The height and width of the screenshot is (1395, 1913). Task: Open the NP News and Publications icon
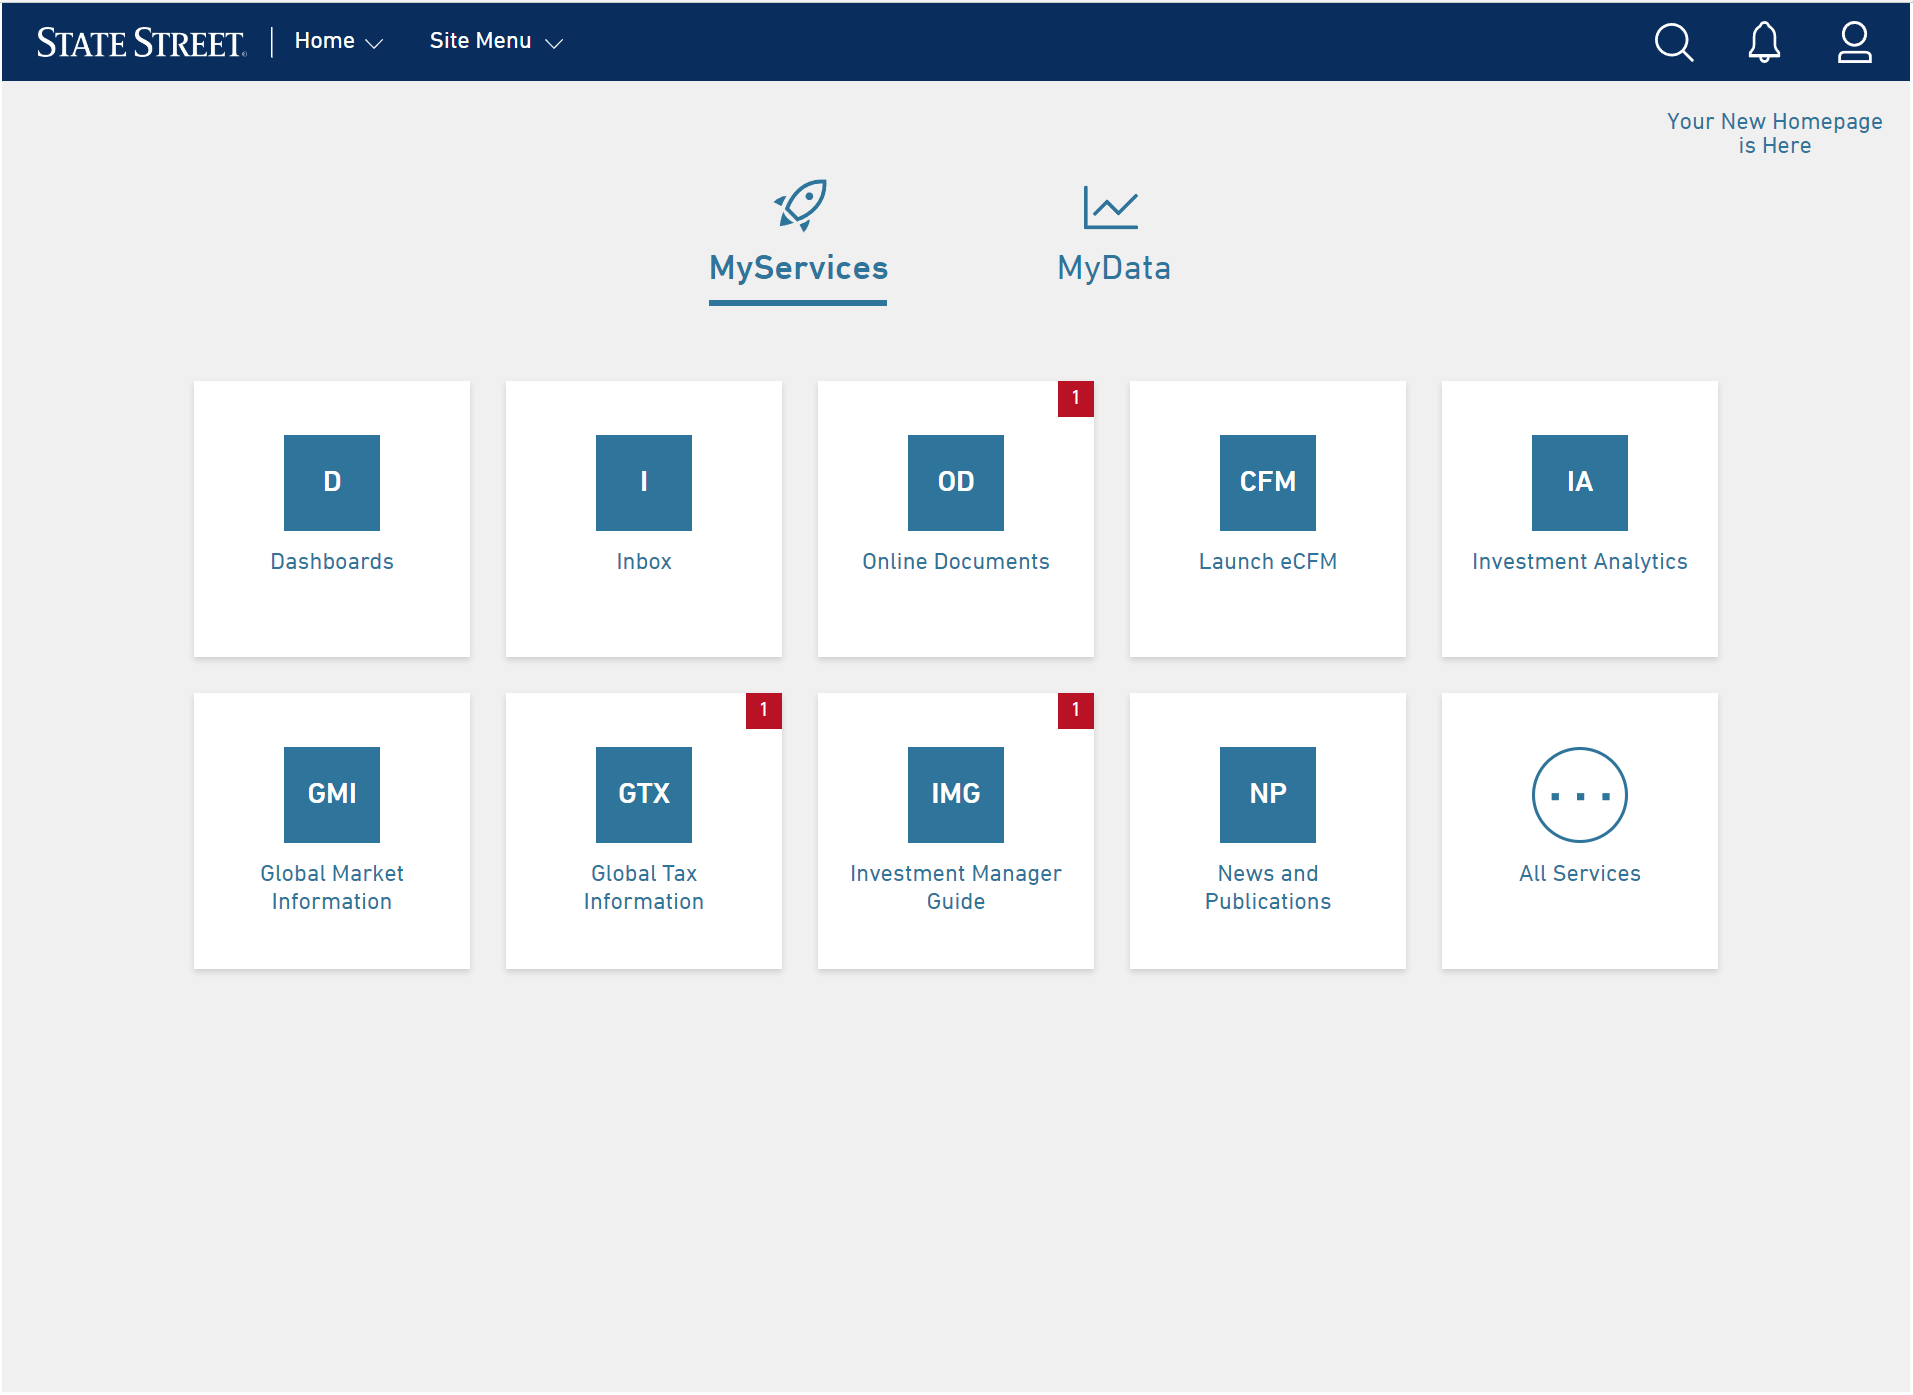(1267, 795)
